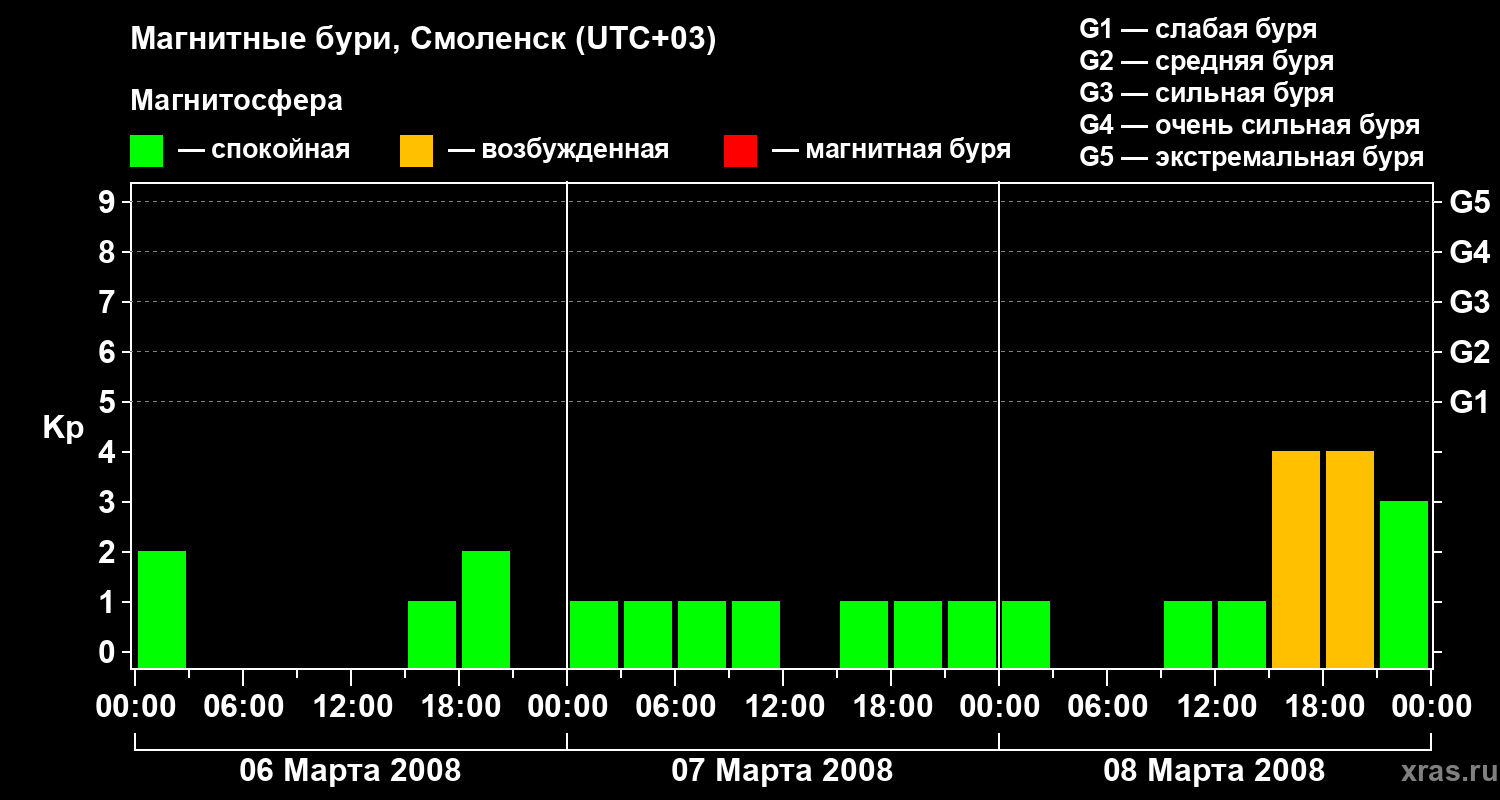Click the 08 Марта 00:00–03:00 green bar
1500x800 pixels.
coord(1026,634)
